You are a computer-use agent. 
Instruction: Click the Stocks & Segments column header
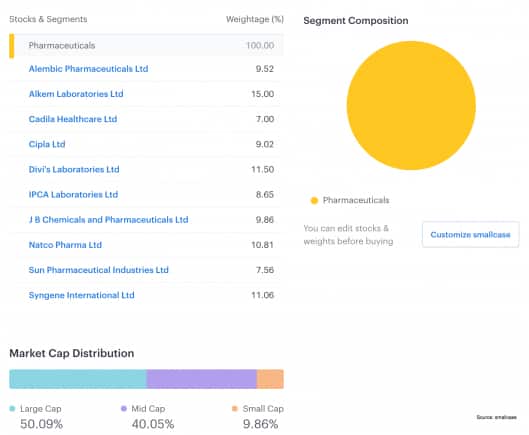pos(48,19)
